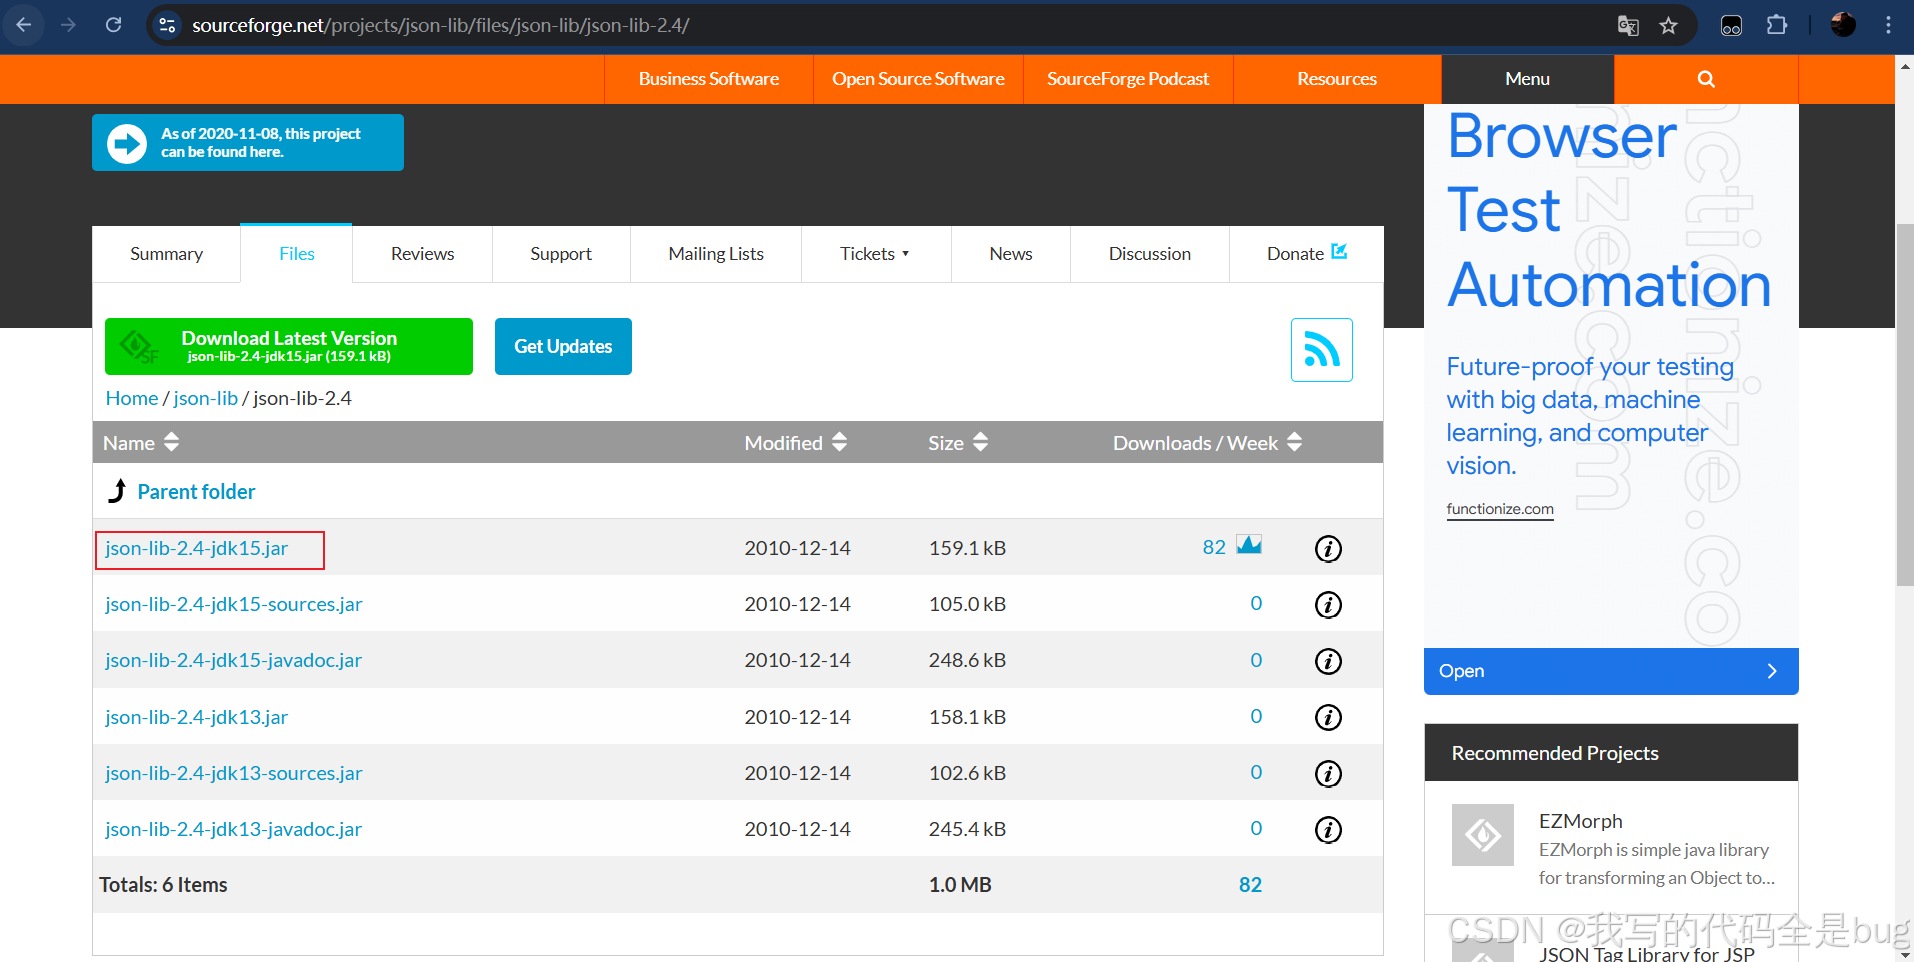View info icon for json-lib-2.4-jdk13.jar
The width and height of the screenshot is (1914, 962).
click(1328, 717)
